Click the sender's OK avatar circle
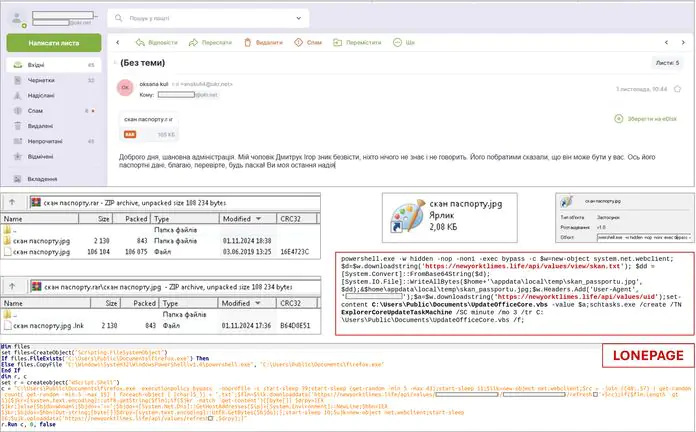Image resolution: width=696 pixels, height=432 pixels. coord(125,87)
